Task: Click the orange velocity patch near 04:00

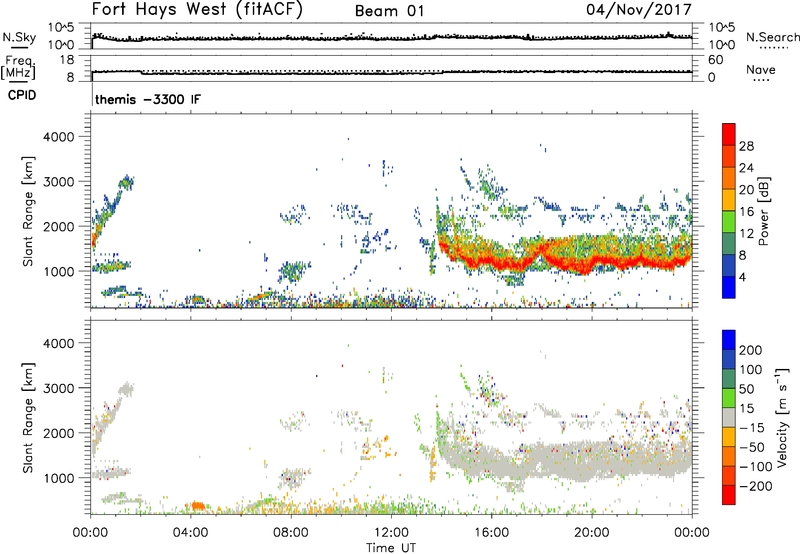Action: [x=197, y=506]
